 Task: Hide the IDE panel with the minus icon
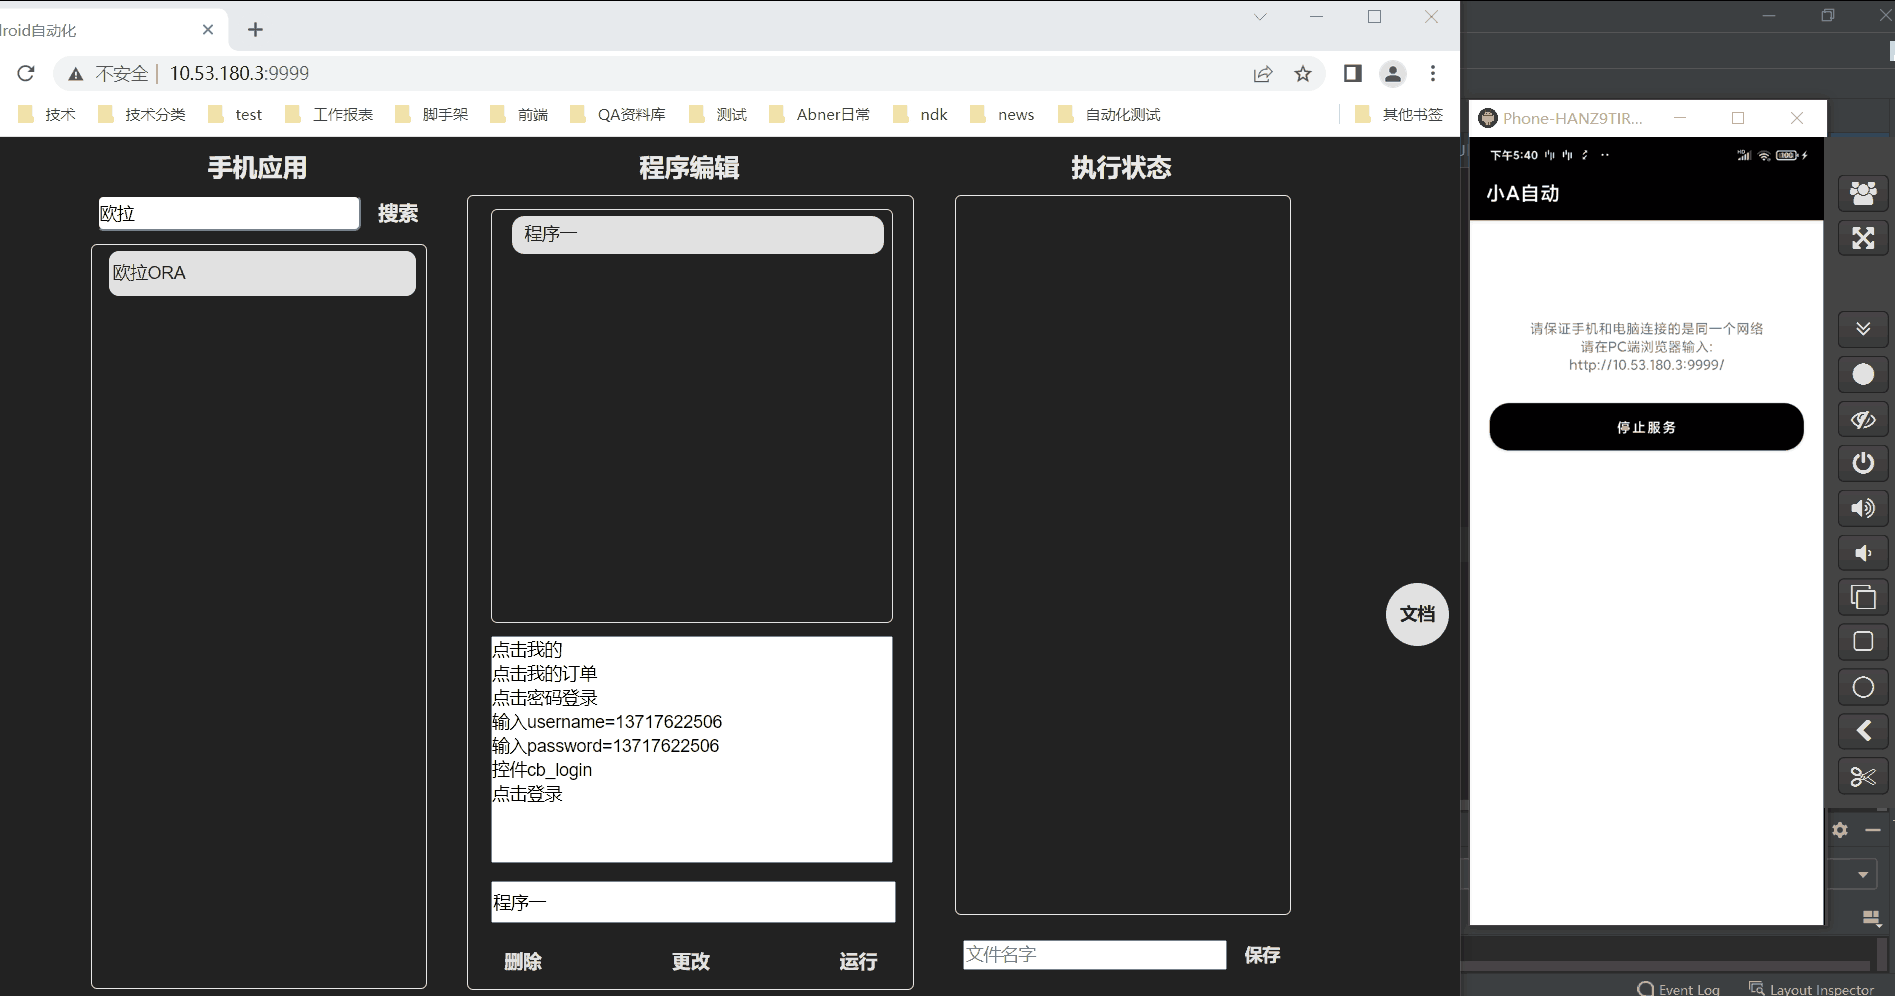pos(1873,830)
